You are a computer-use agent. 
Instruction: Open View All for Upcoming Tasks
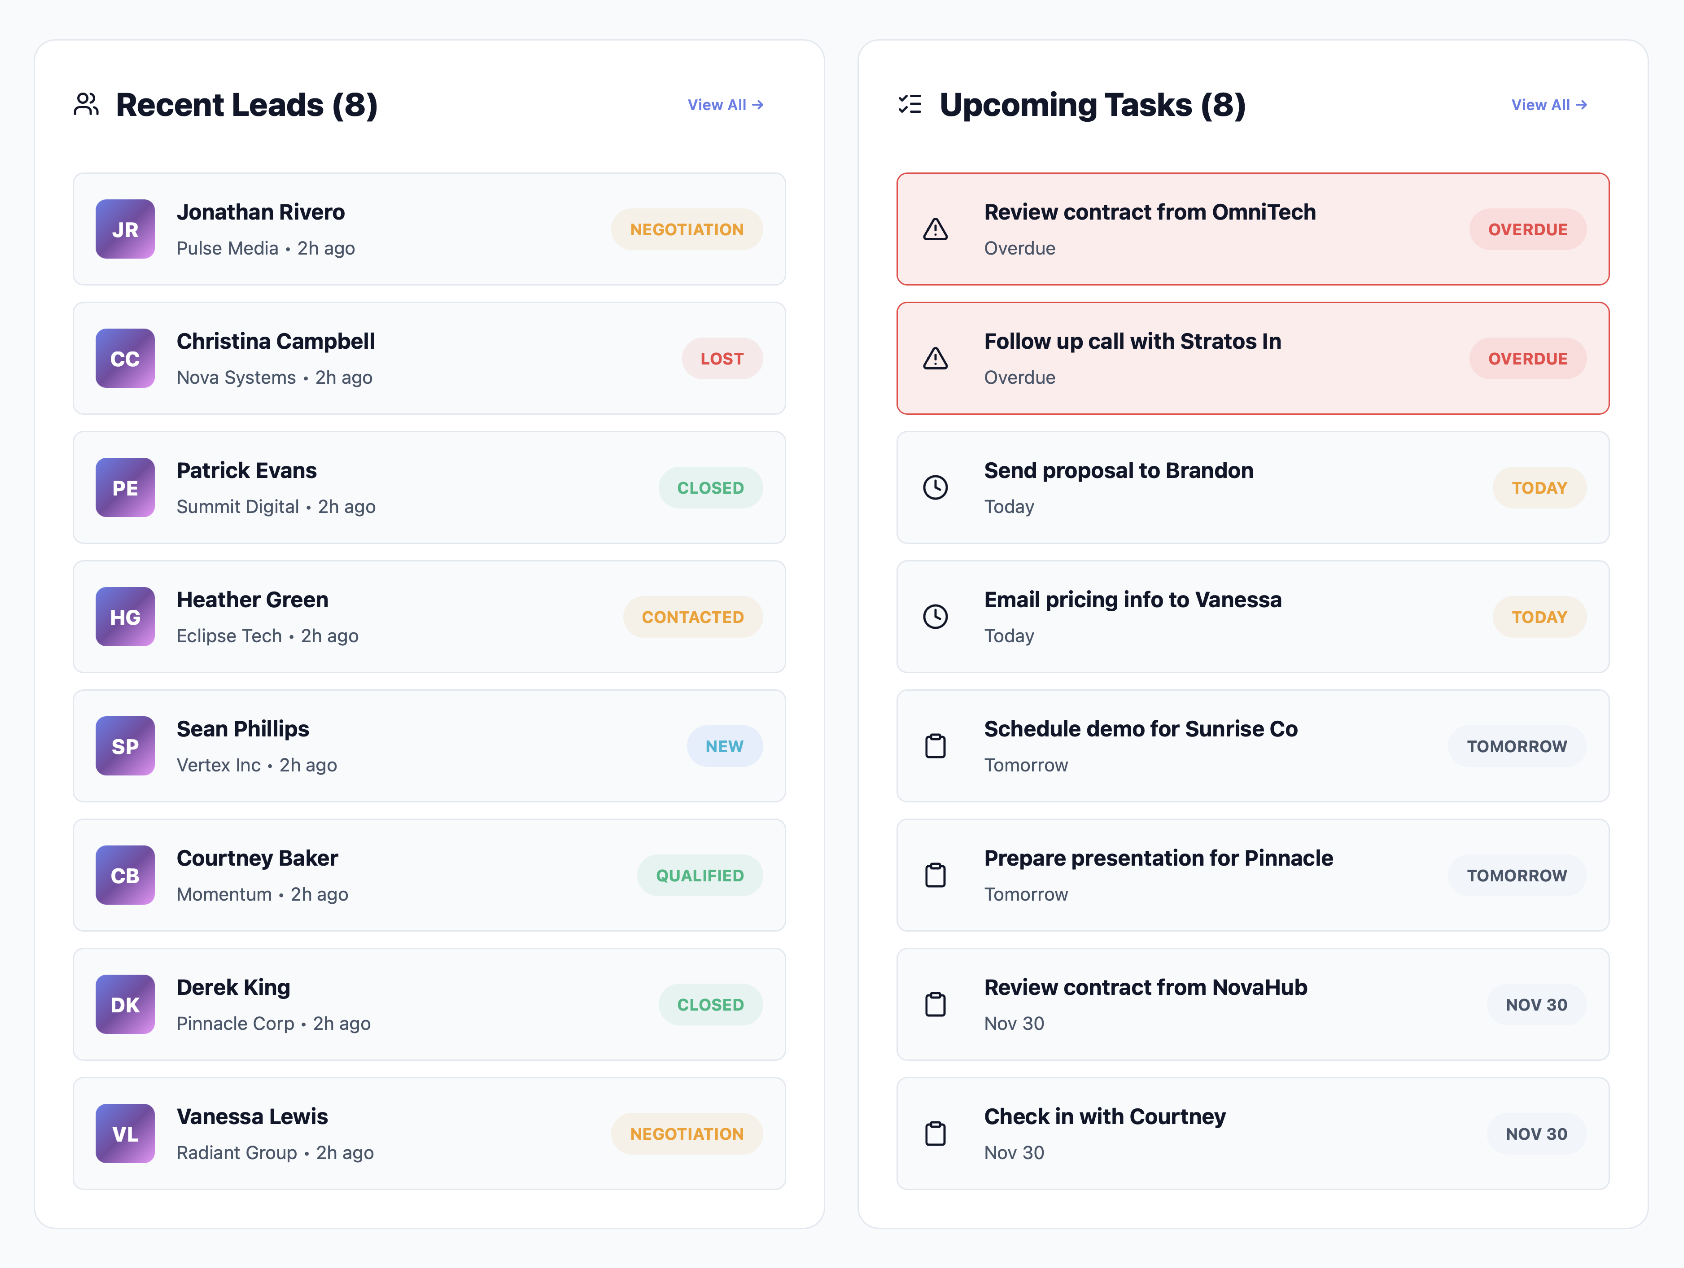coord(1549,104)
